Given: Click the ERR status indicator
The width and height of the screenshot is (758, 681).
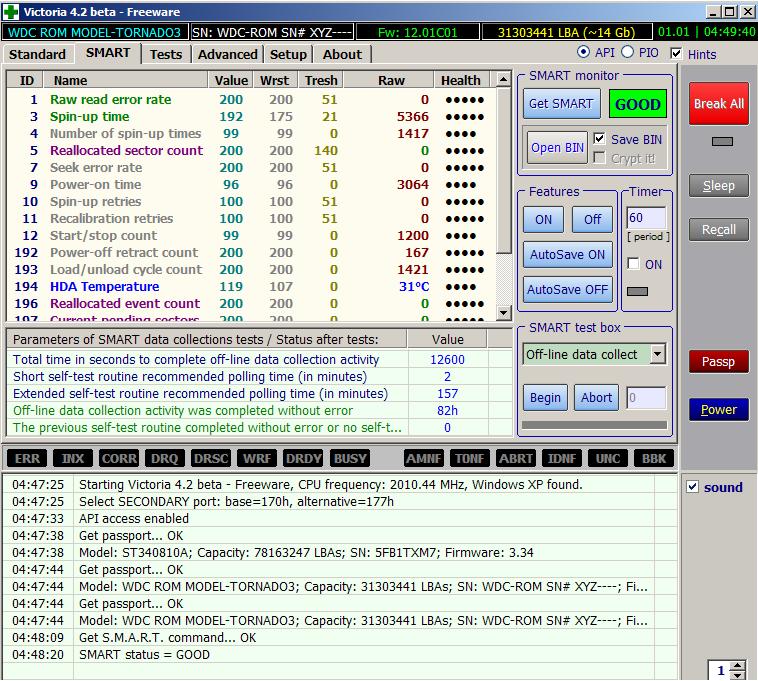Looking at the screenshot, I should [27, 458].
